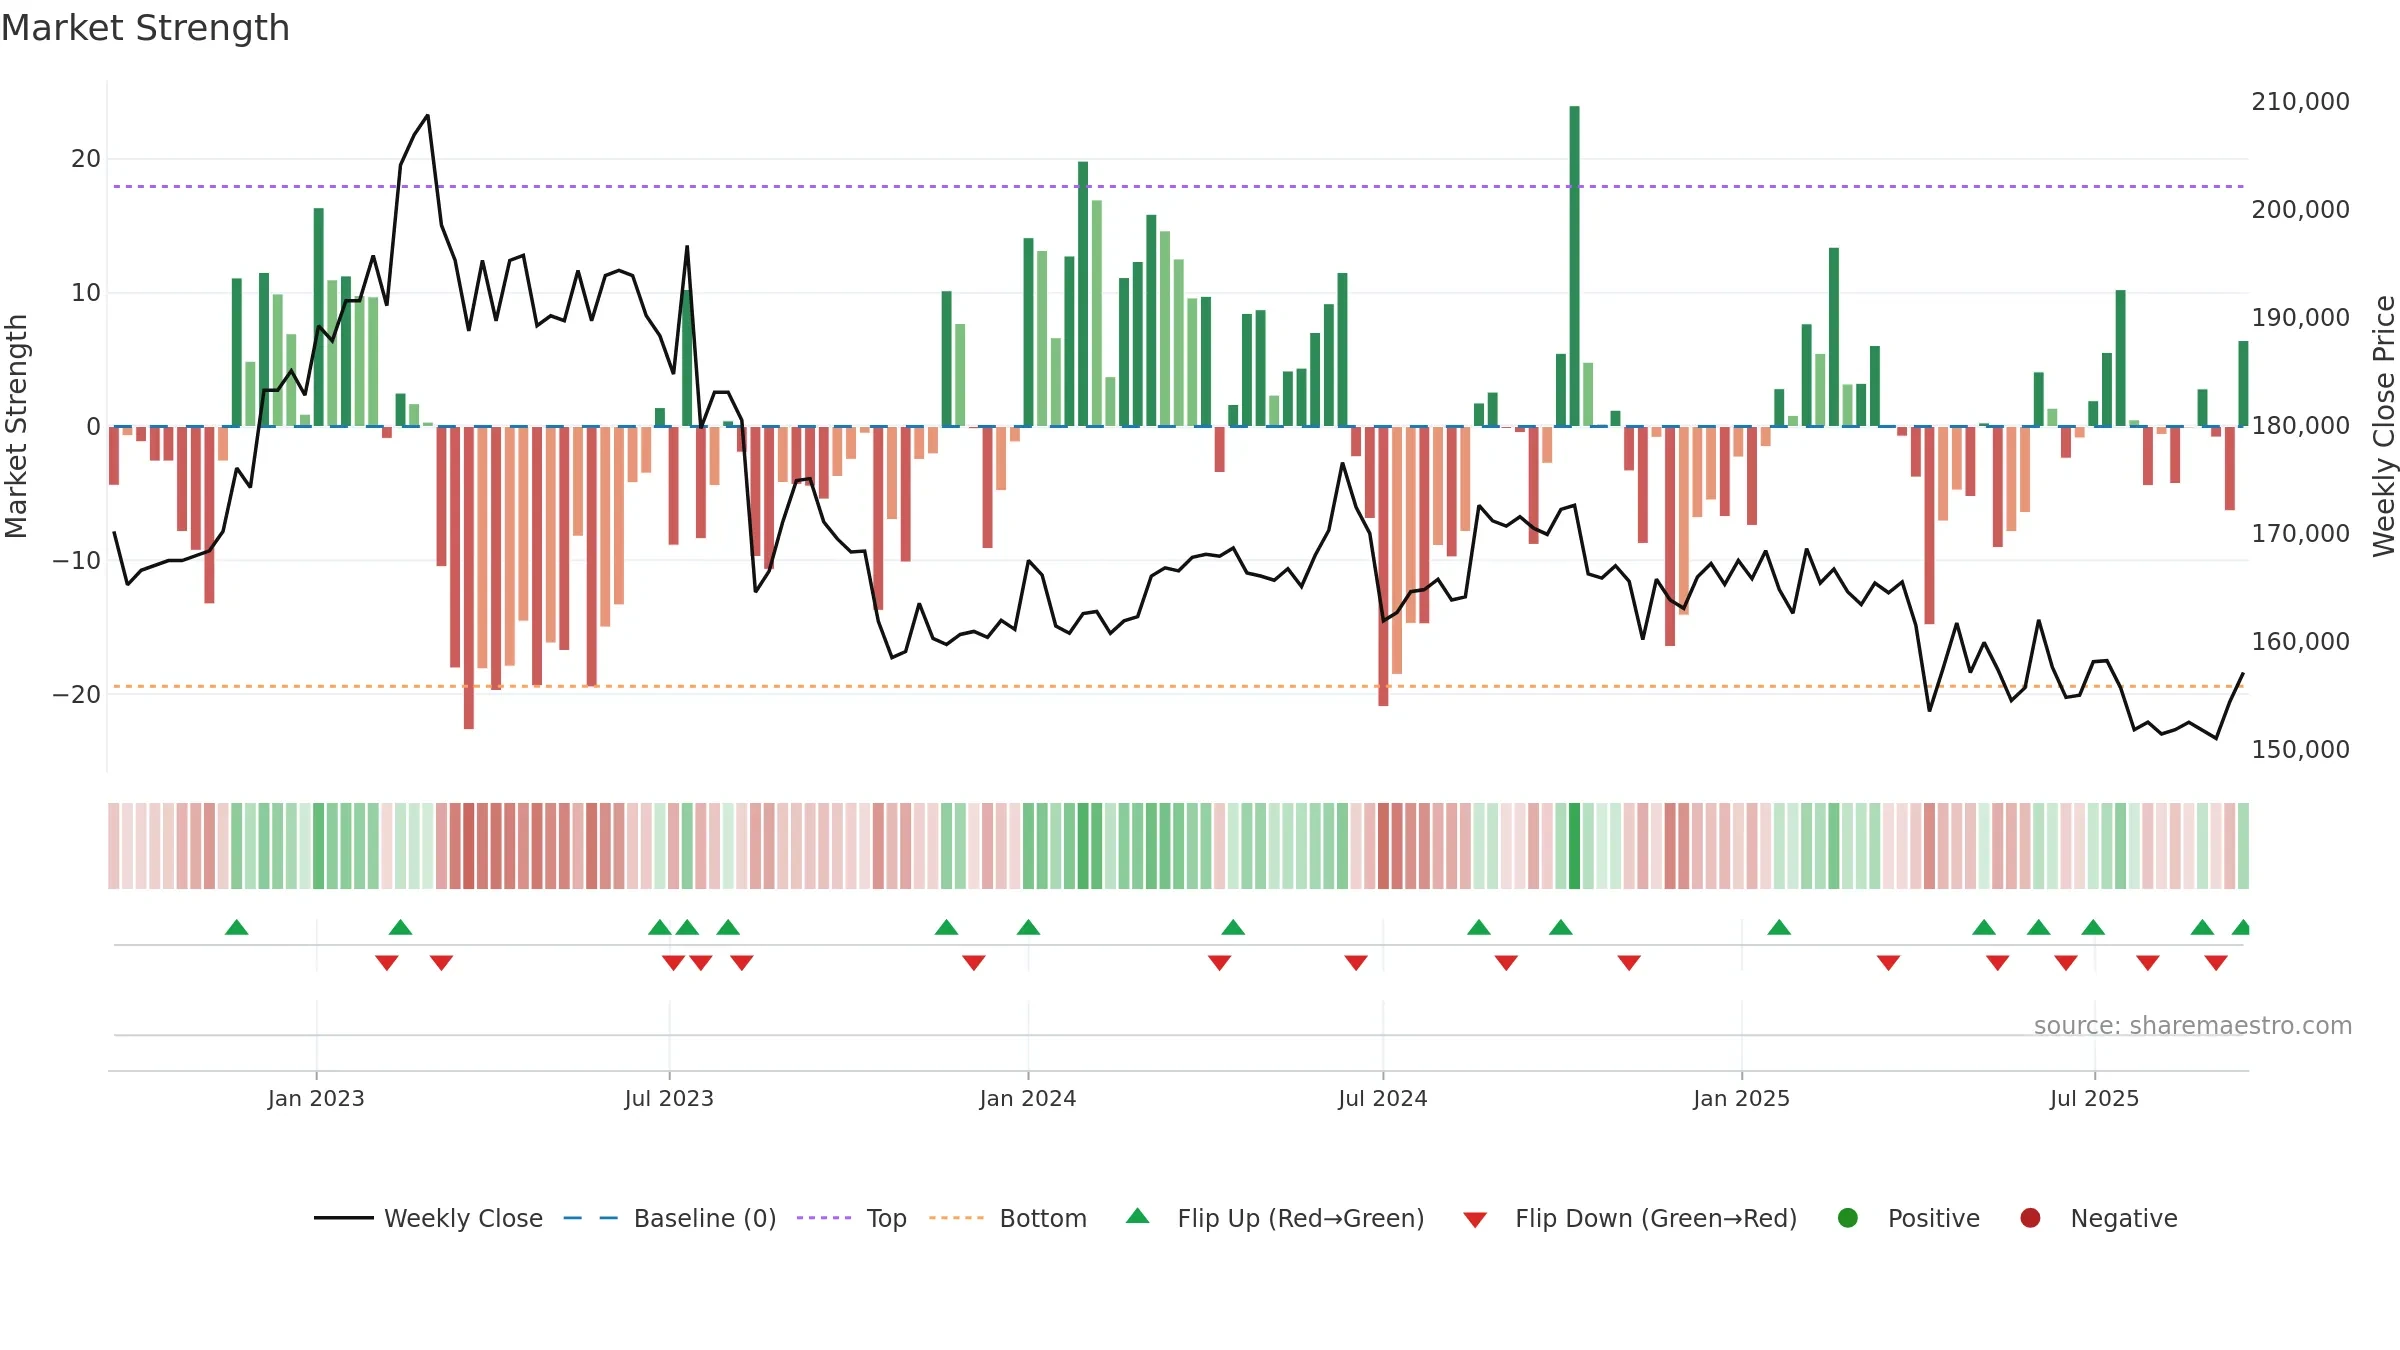Click the Negative legend label
Screen dimensions: 2400x1350
coord(2124,1218)
